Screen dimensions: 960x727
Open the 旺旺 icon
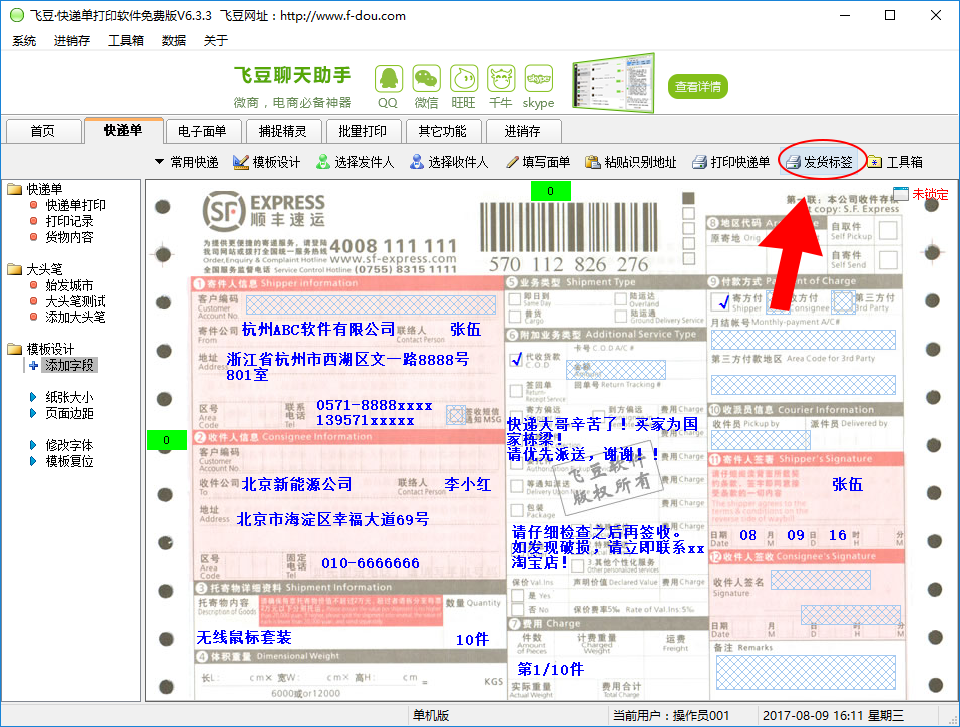[463, 79]
